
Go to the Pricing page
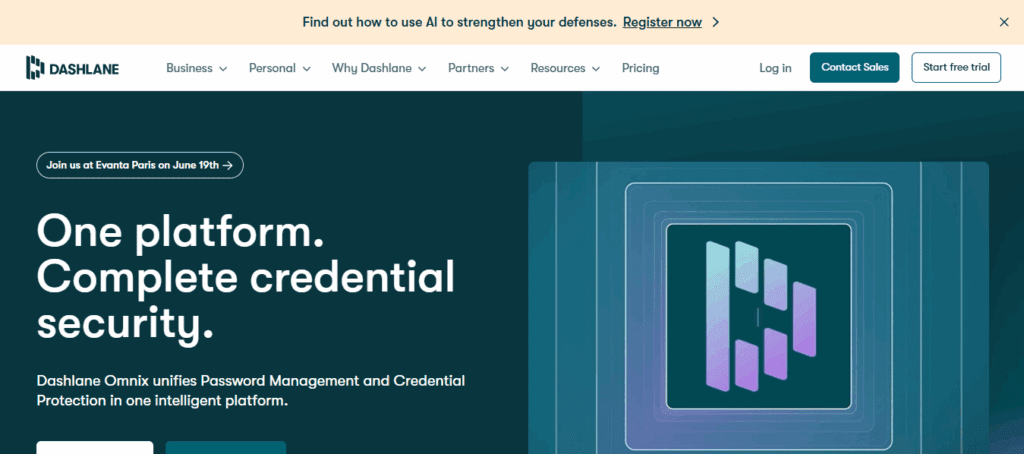point(640,68)
